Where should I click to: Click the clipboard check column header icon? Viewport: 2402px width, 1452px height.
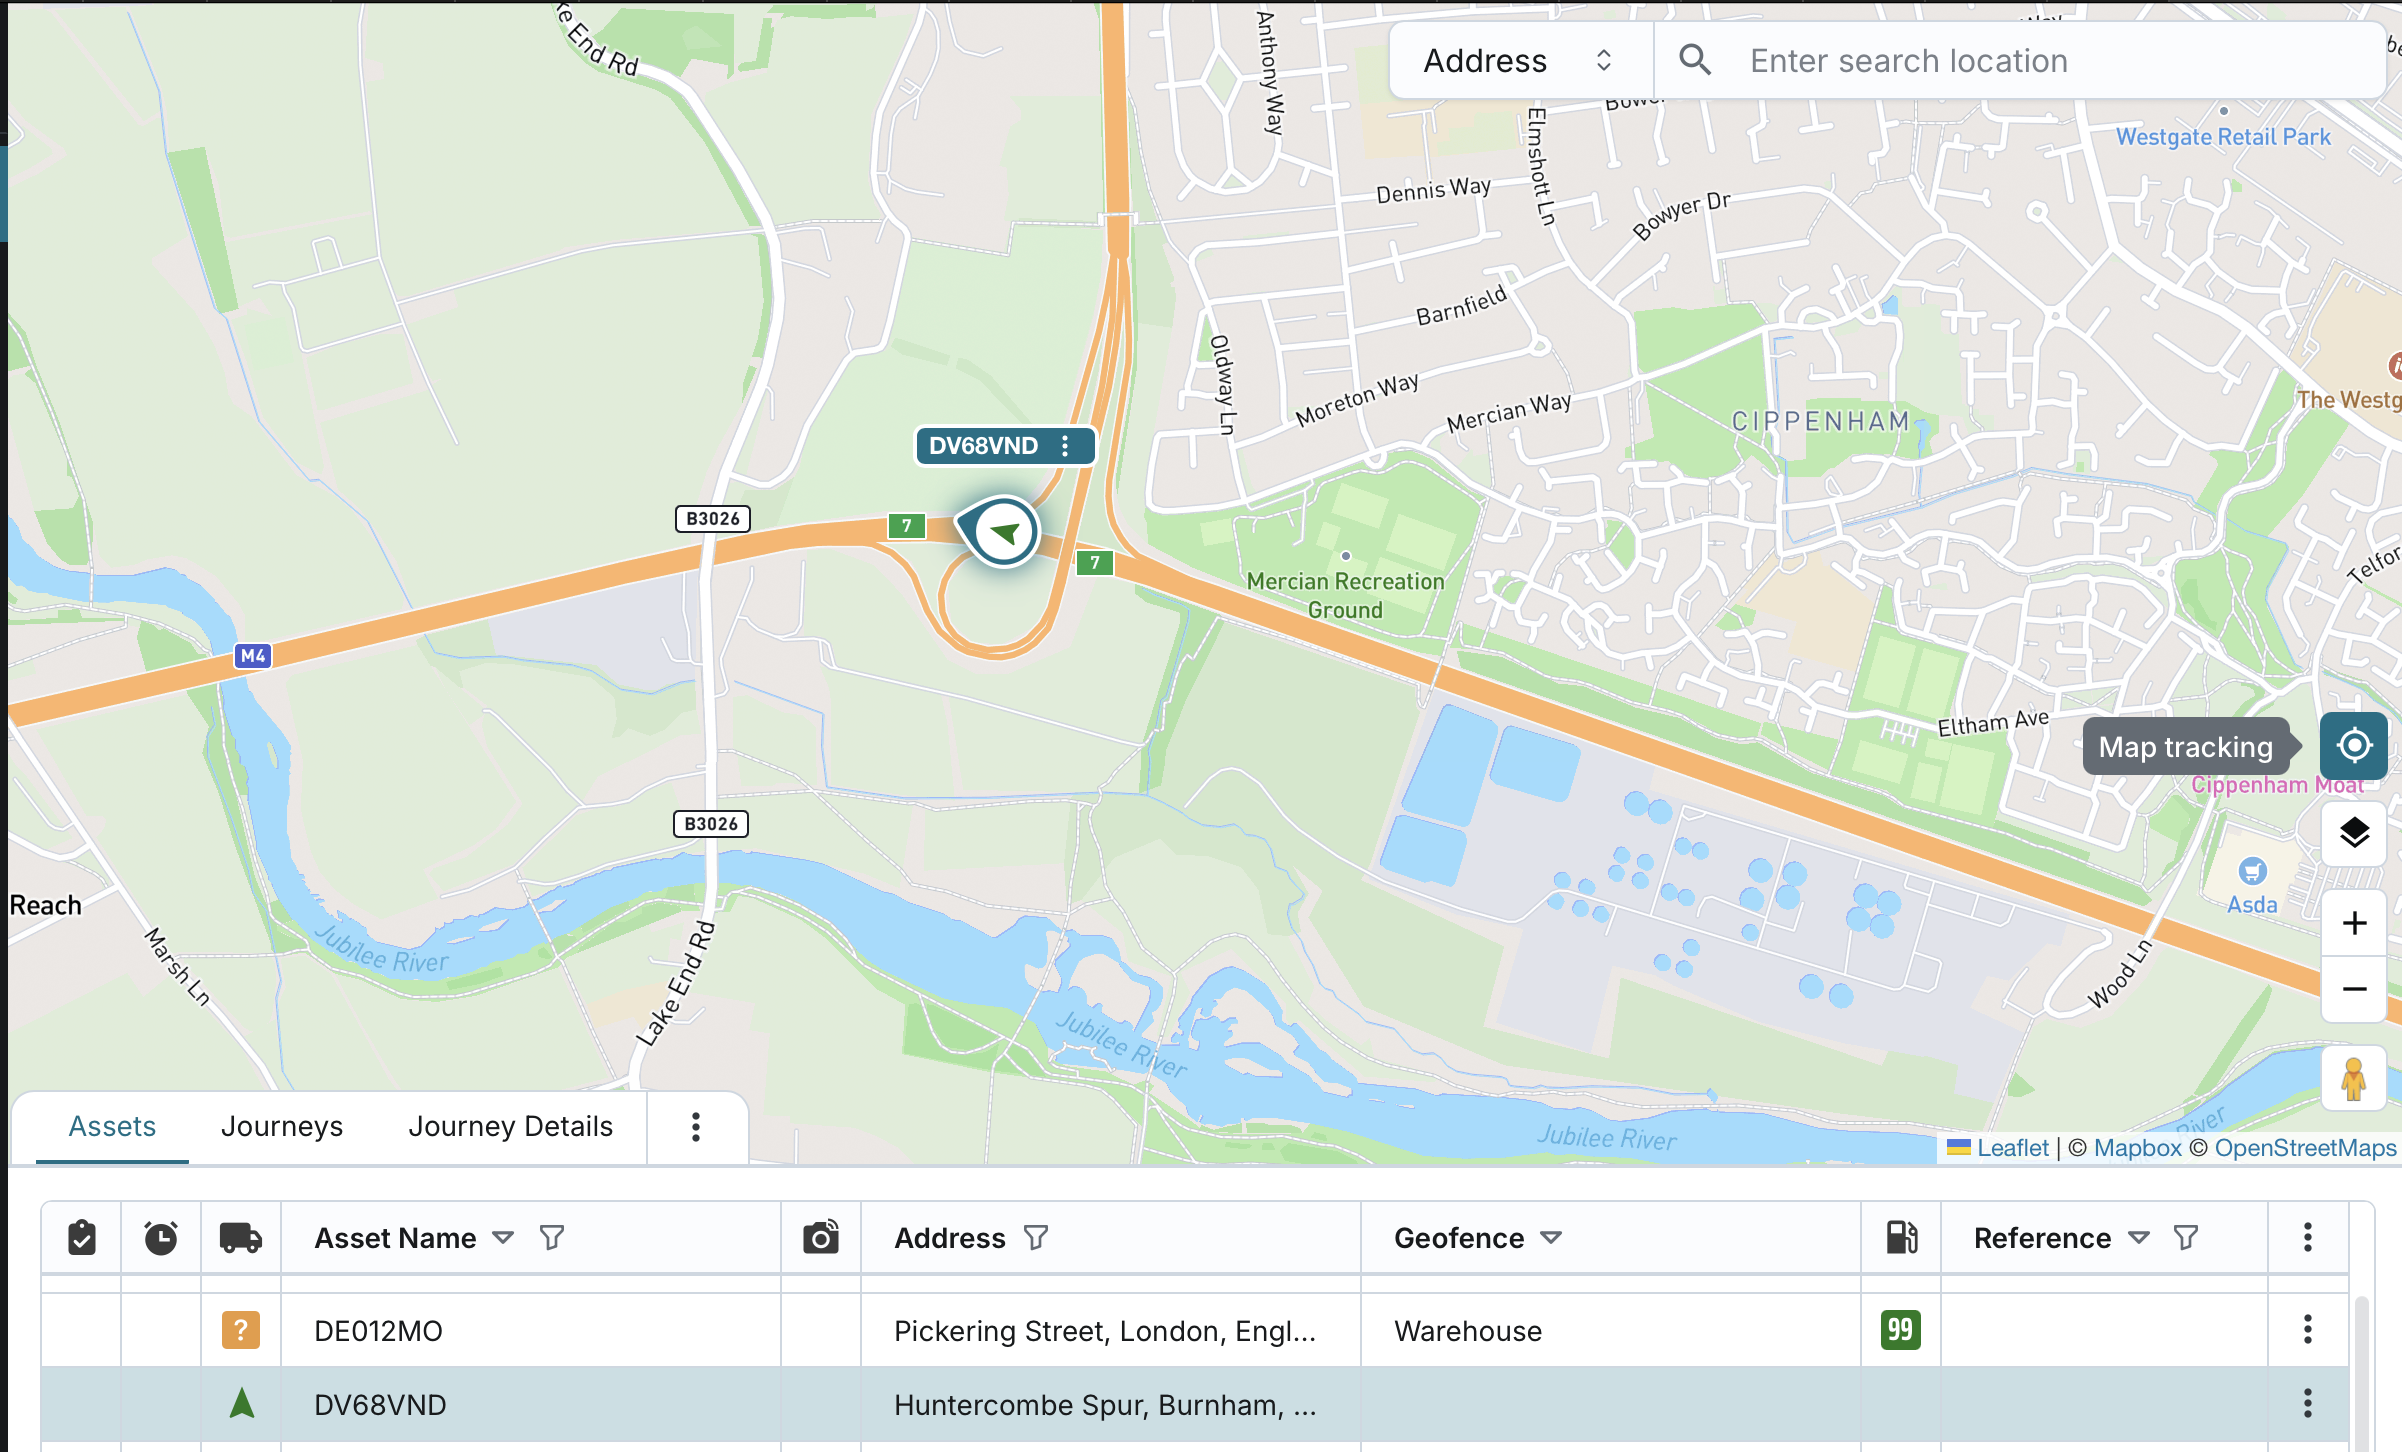point(82,1238)
